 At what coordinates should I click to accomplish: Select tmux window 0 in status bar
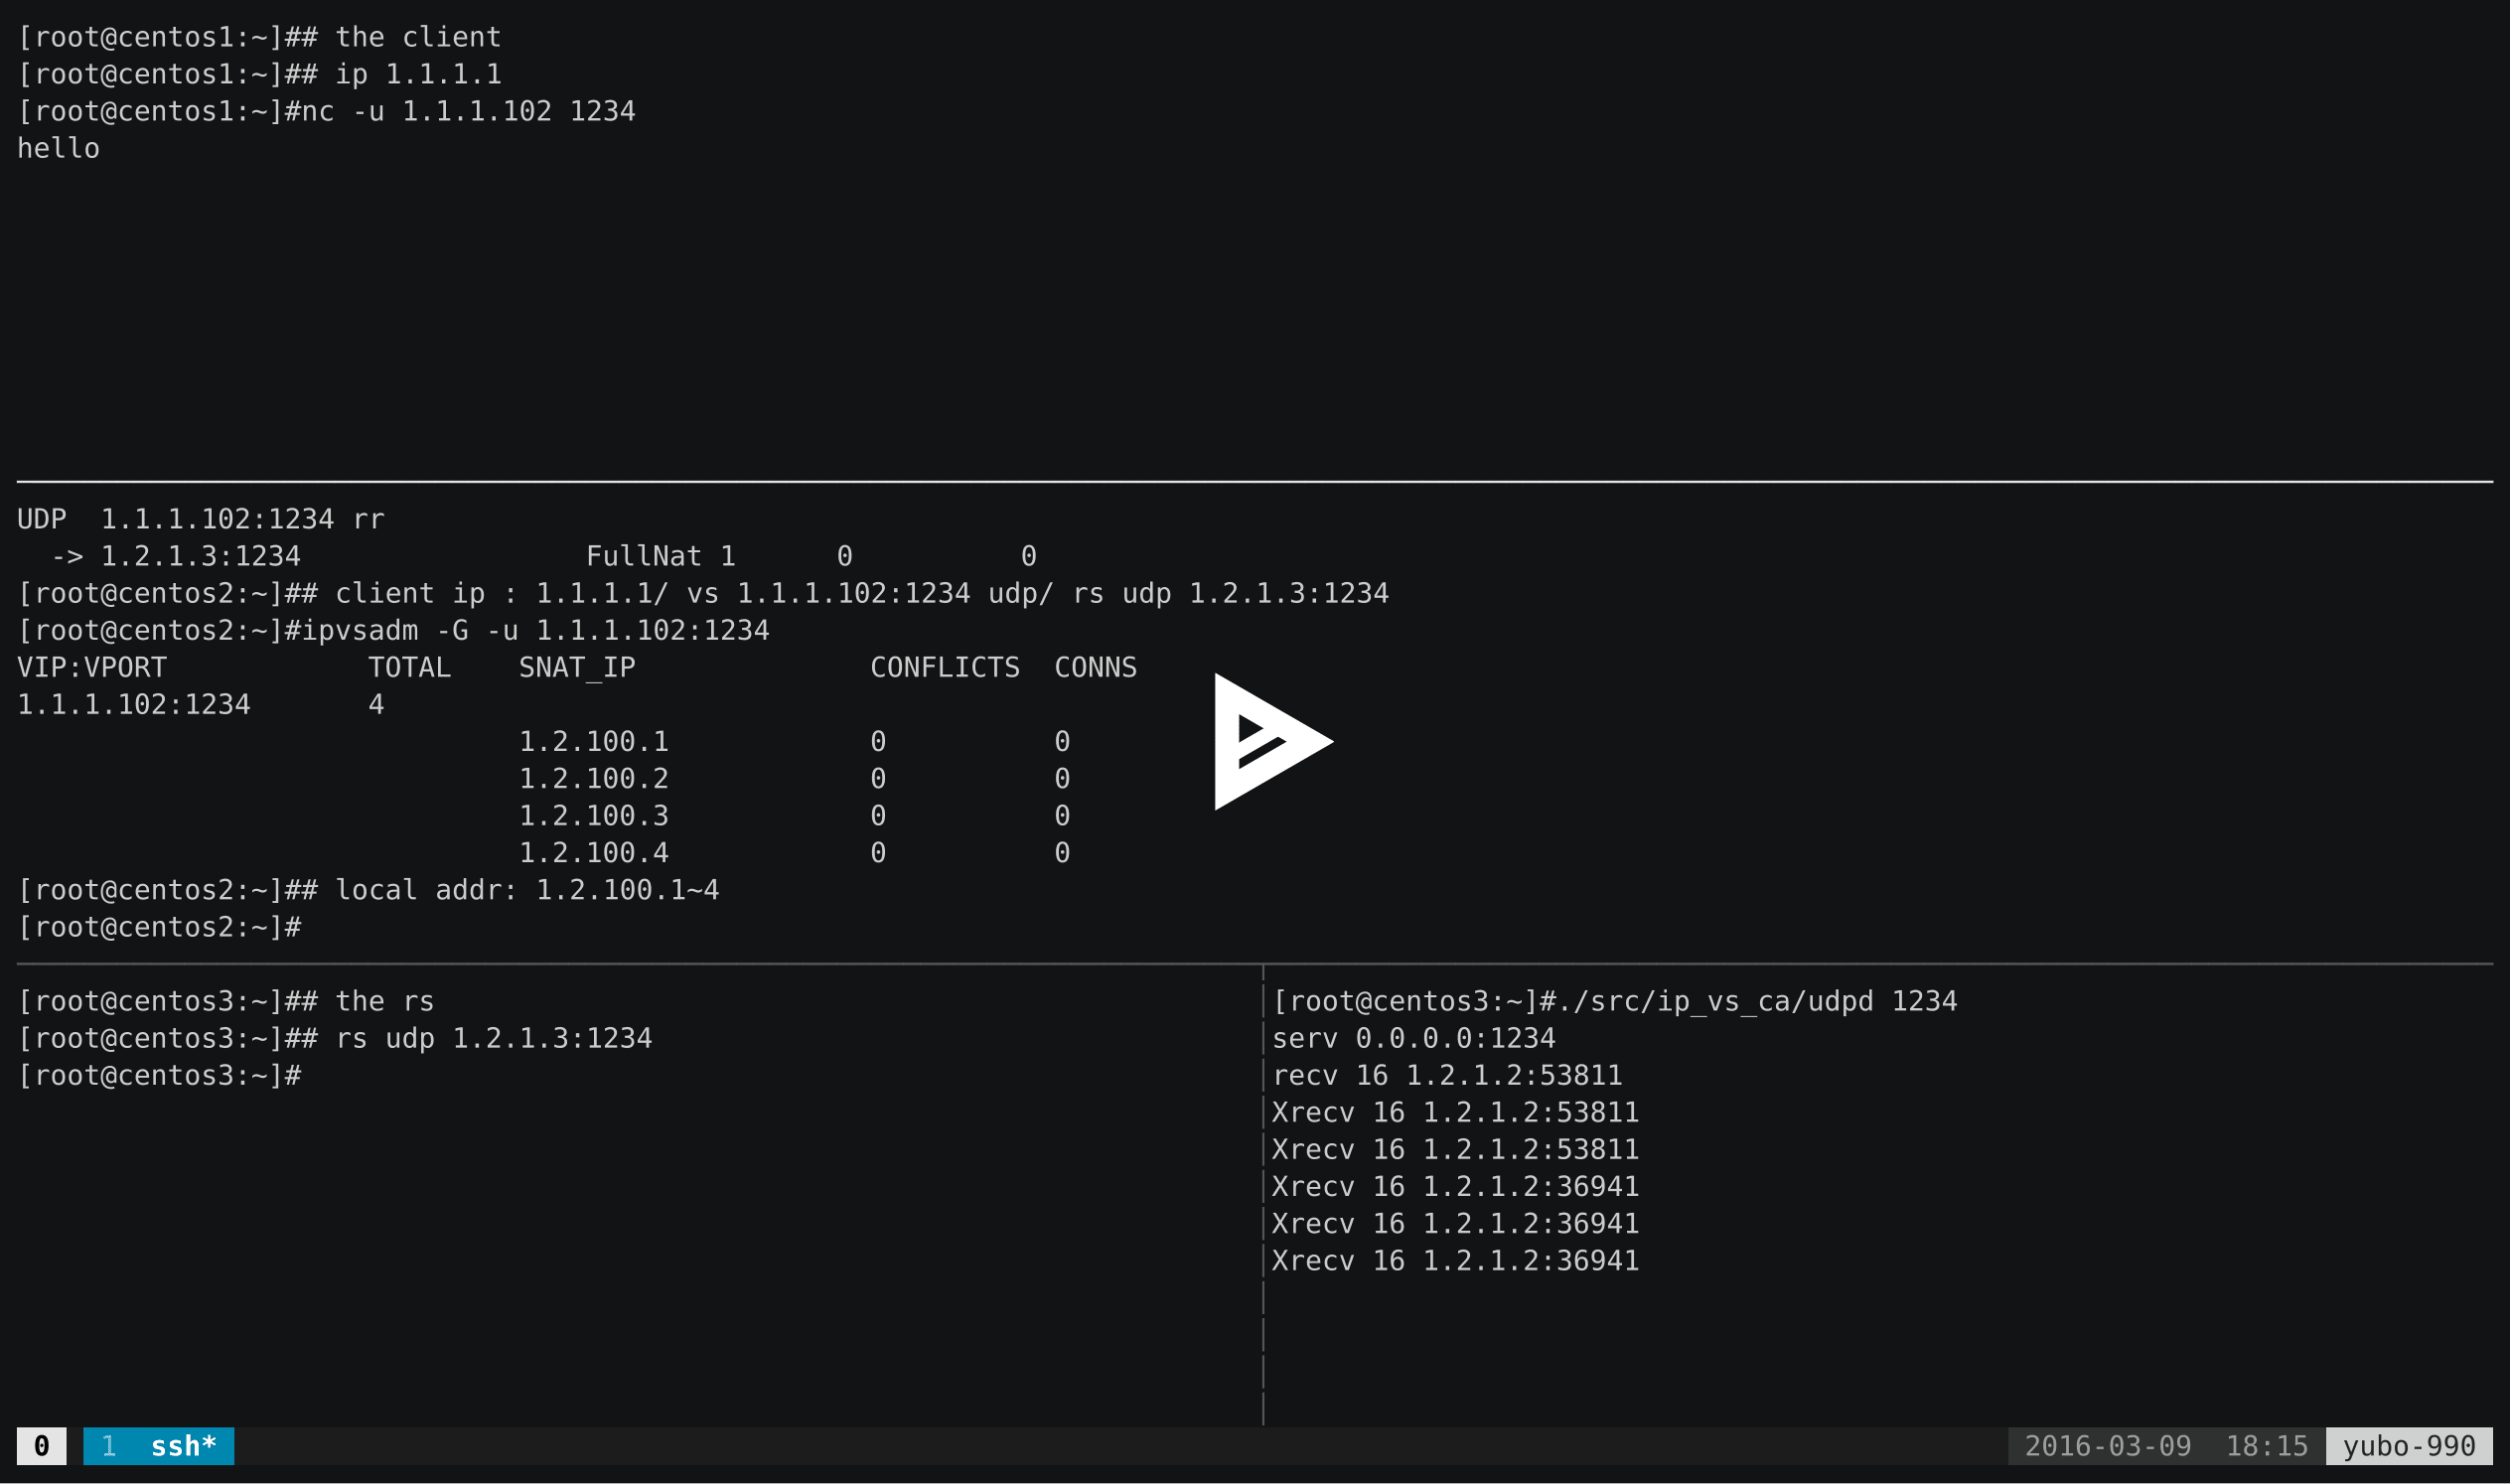41,1446
